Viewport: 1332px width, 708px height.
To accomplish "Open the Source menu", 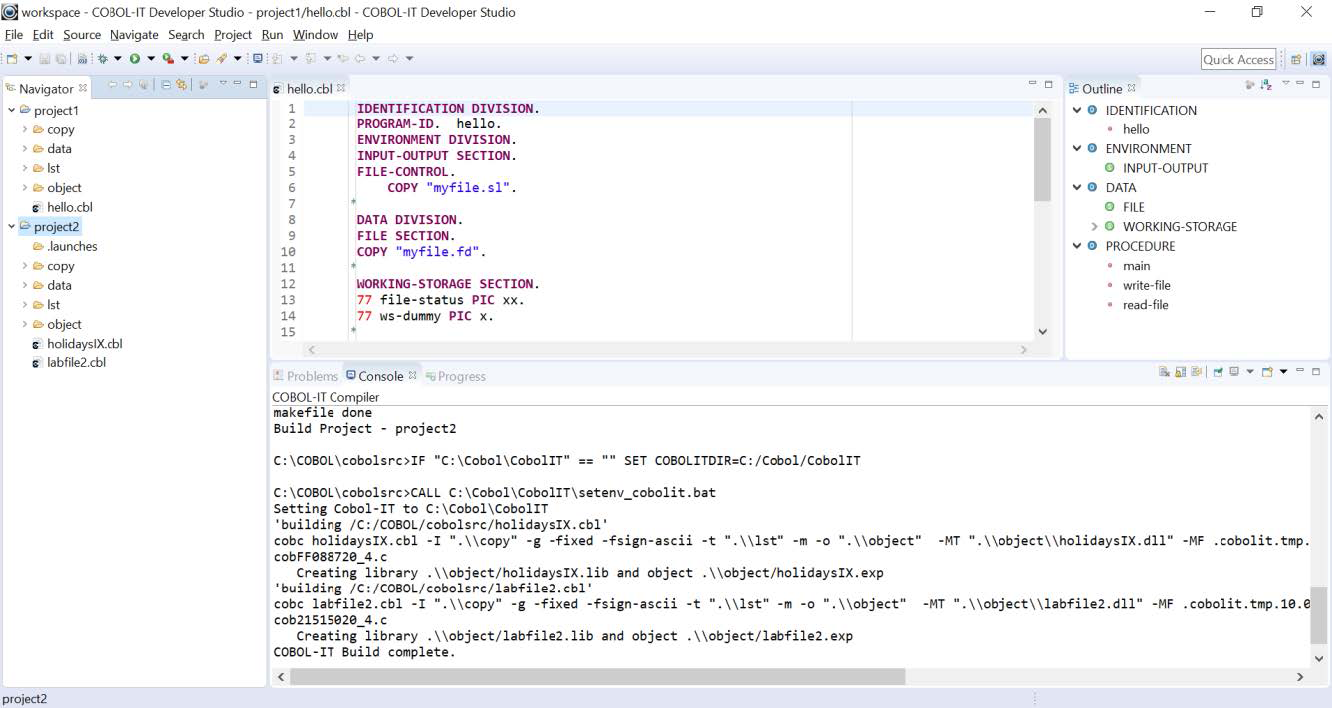I will click(82, 34).
